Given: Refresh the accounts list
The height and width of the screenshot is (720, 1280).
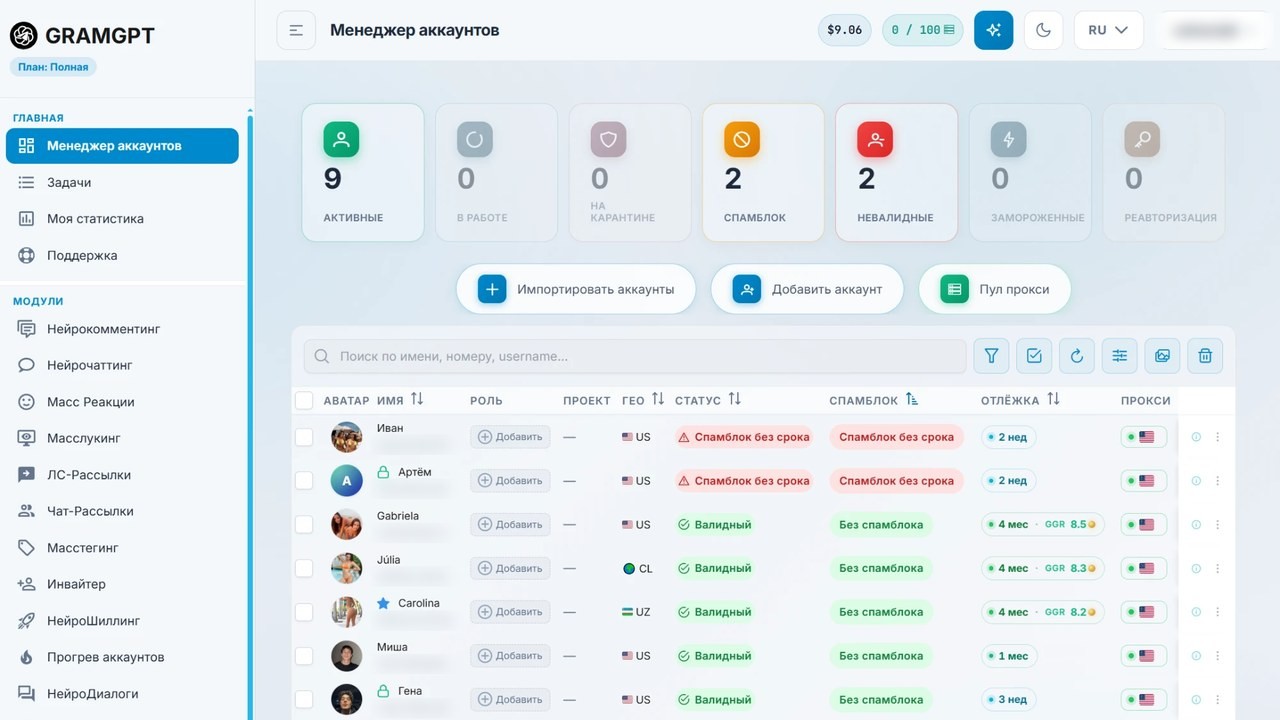Looking at the screenshot, I should point(1077,355).
